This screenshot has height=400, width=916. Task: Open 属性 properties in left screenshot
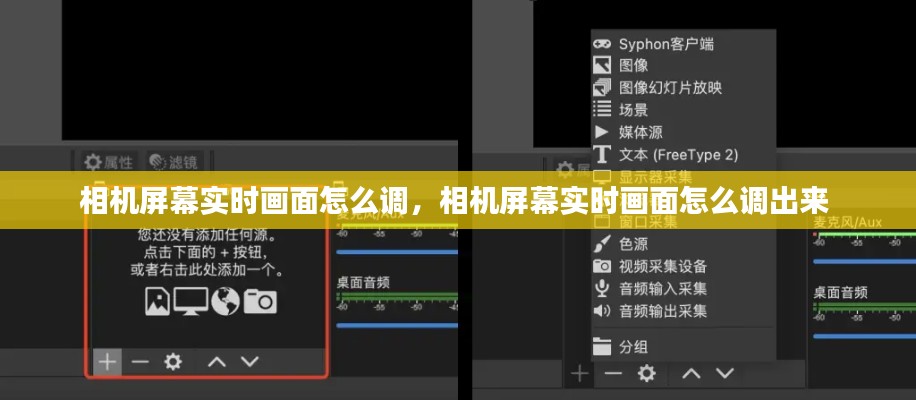pos(108,162)
